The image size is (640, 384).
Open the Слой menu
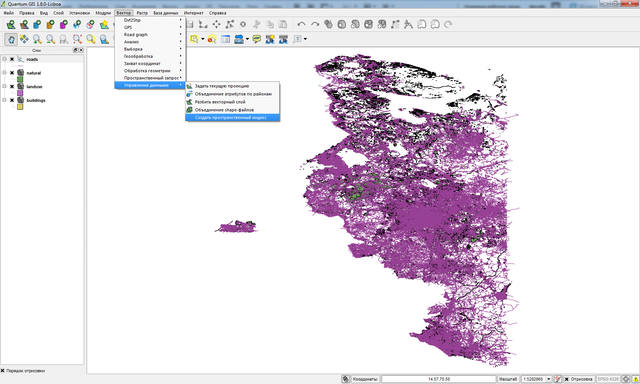pyautogui.click(x=58, y=13)
